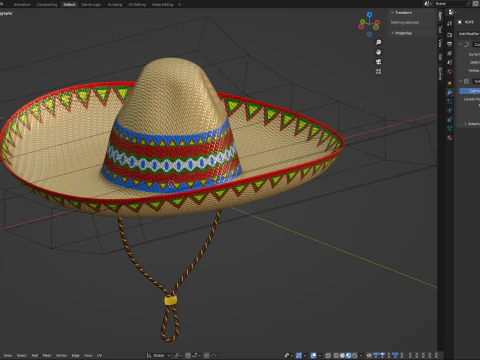Open the Select menu in viewport header

point(22,355)
